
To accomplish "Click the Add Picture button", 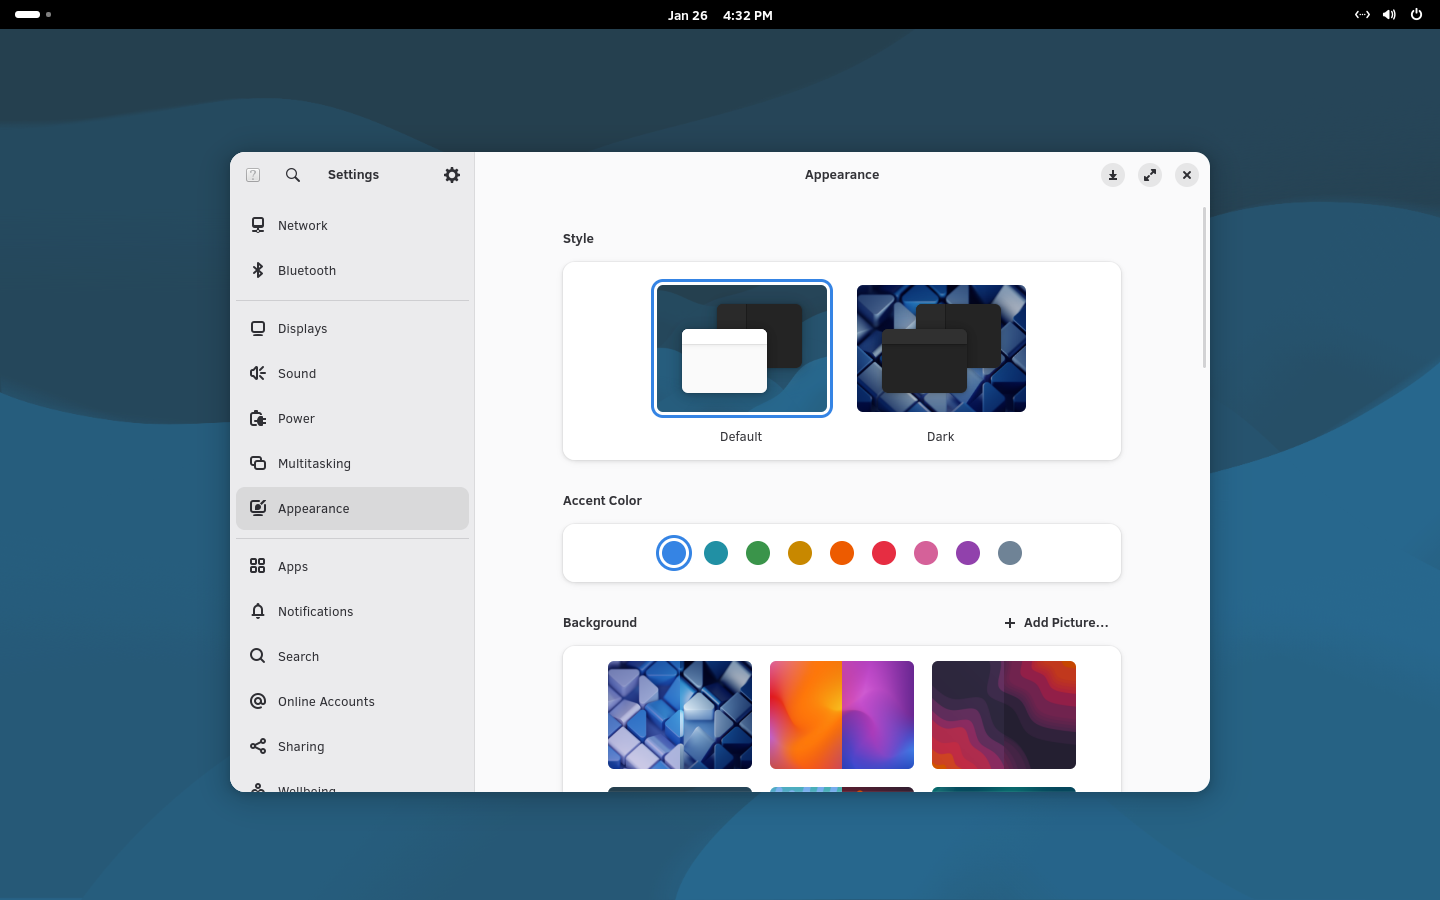I will point(1057,623).
